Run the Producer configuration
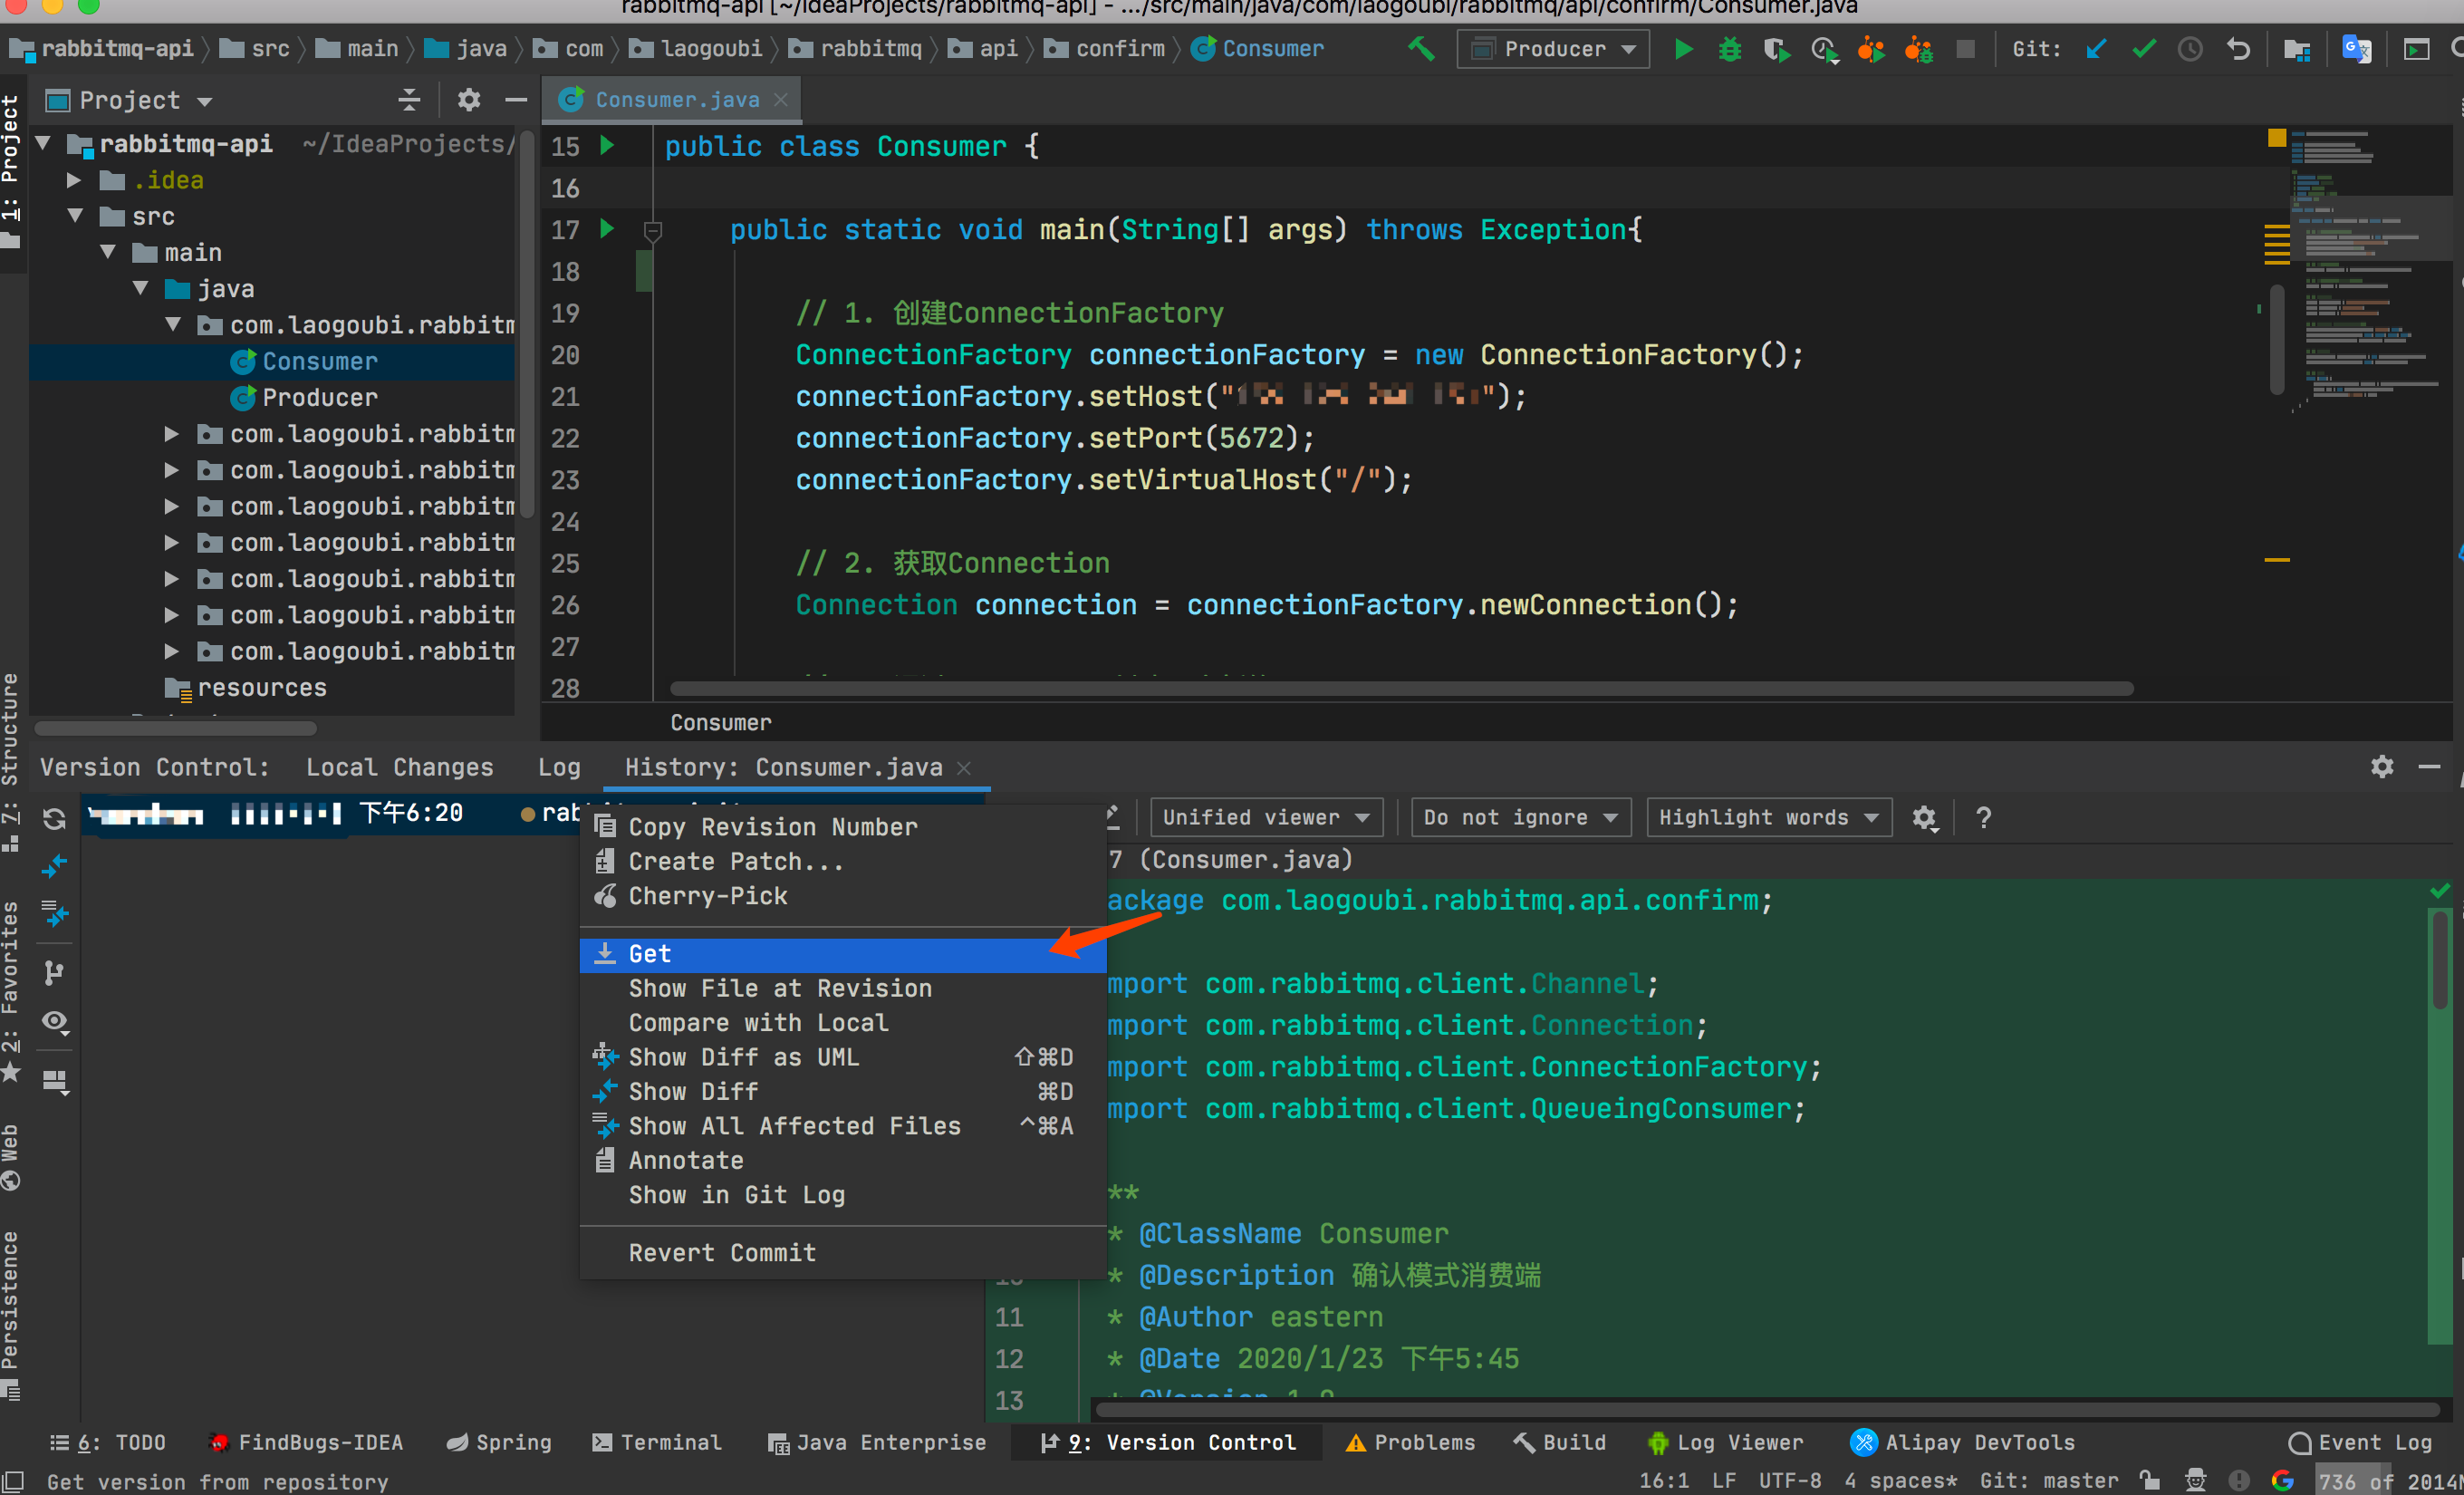This screenshot has height=1495, width=2464. (x=1683, y=48)
